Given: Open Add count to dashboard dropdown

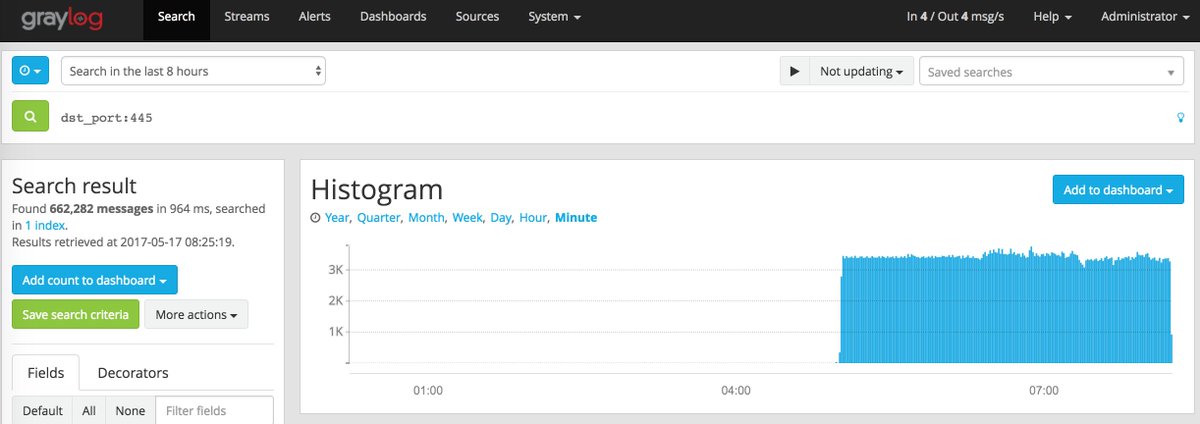Looking at the screenshot, I should pyautogui.click(x=95, y=280).
